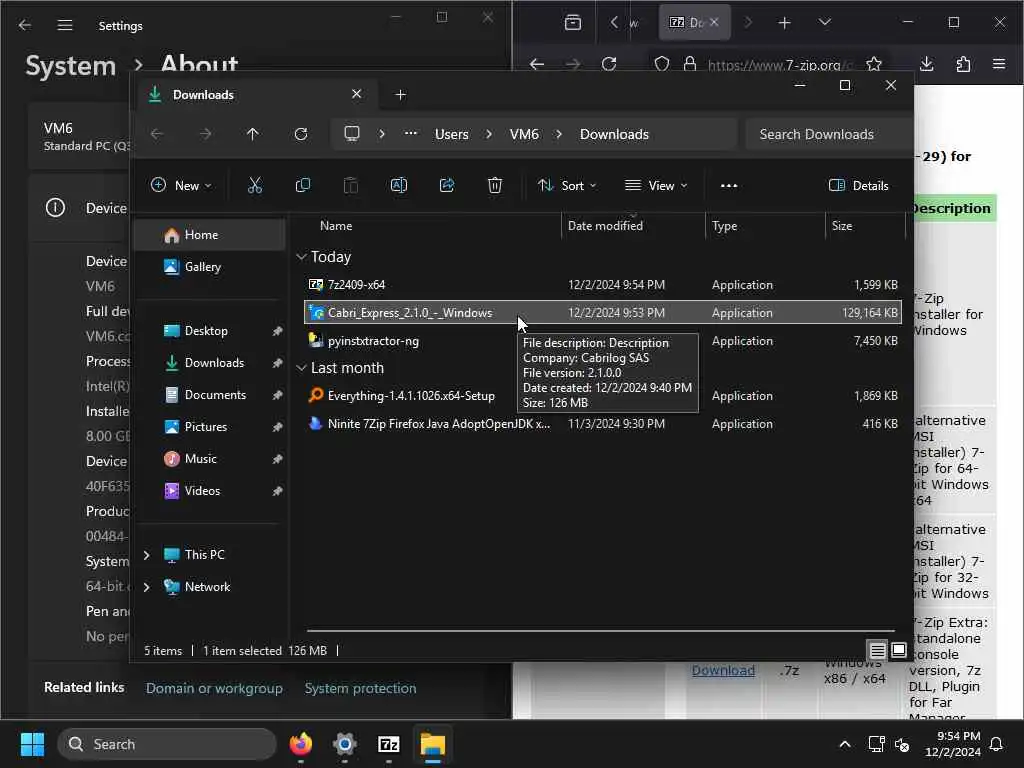Reload the 7-zip.org page in Firefox

609,64
